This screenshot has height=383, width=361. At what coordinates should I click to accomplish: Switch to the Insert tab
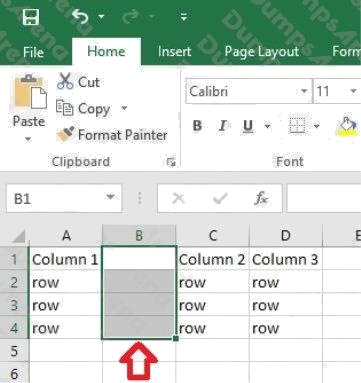coord(174,52)
